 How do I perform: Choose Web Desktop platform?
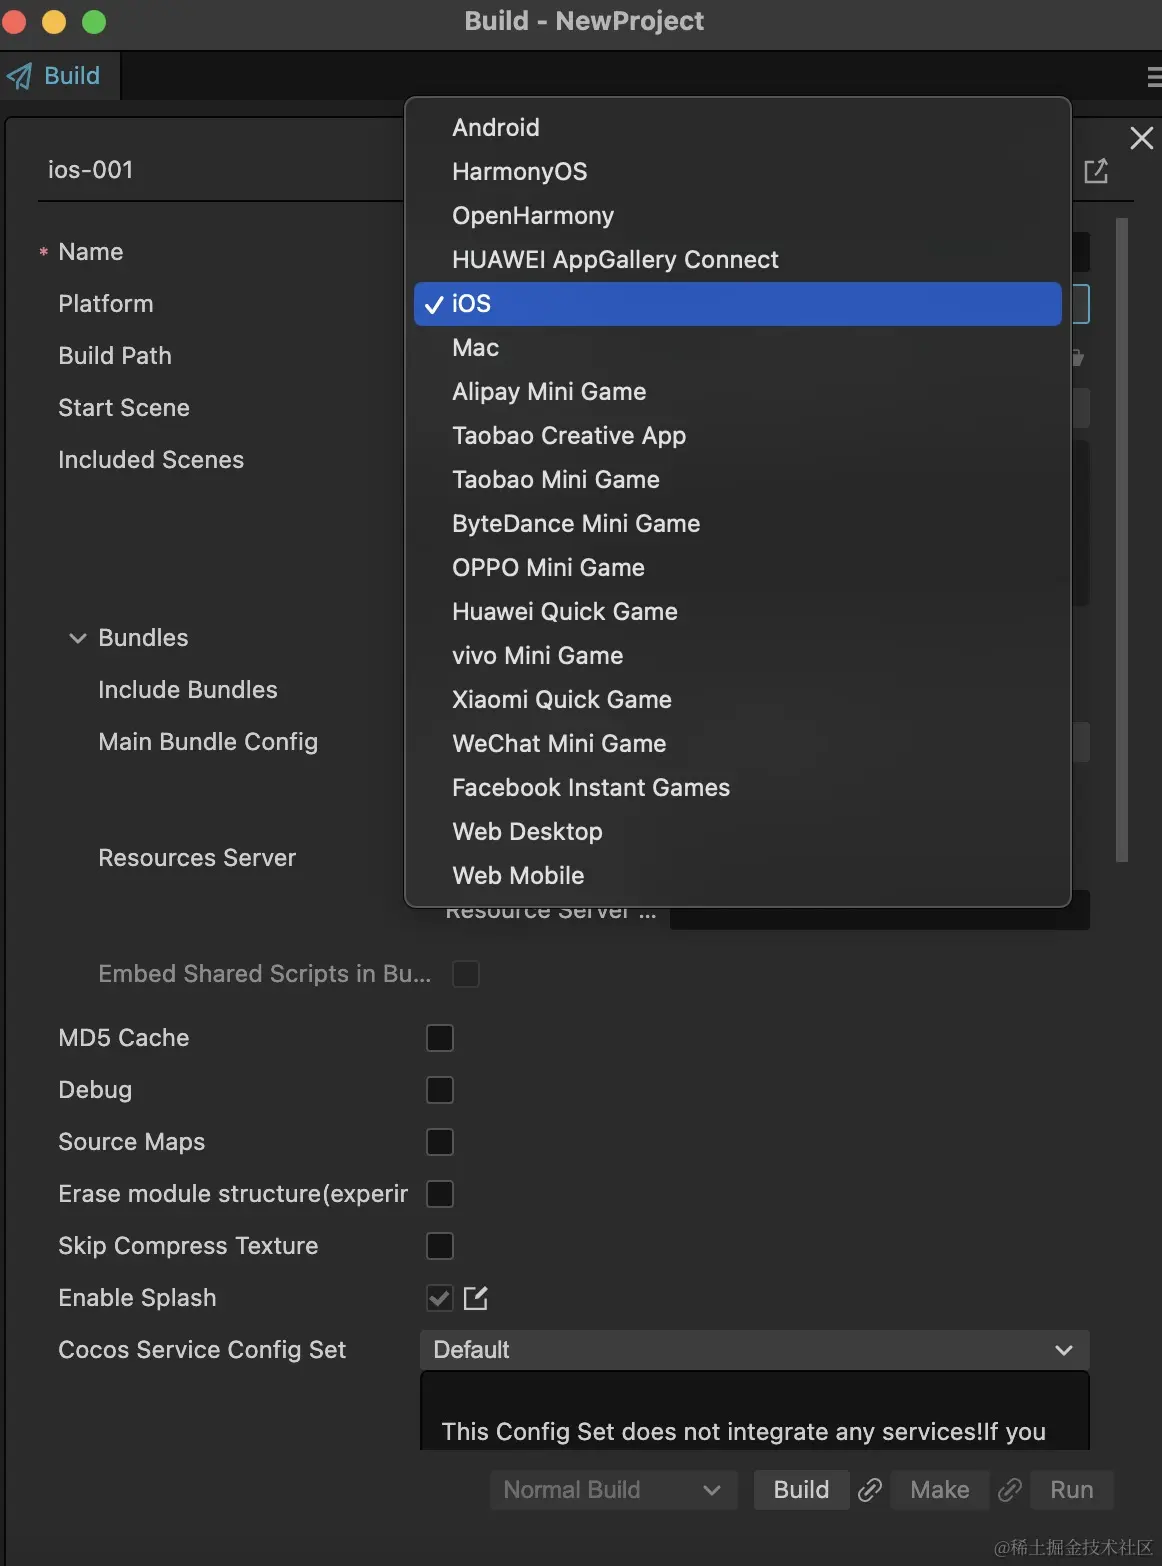(x=737, y=832)
